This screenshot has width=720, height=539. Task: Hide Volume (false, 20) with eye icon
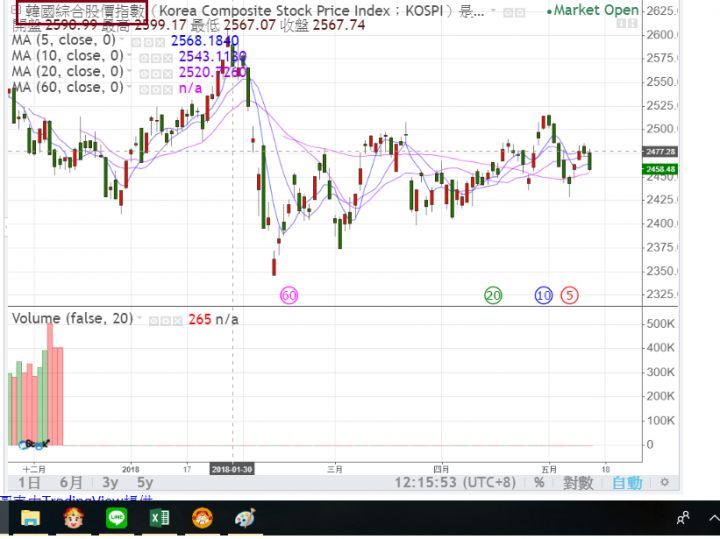[154, 321]
